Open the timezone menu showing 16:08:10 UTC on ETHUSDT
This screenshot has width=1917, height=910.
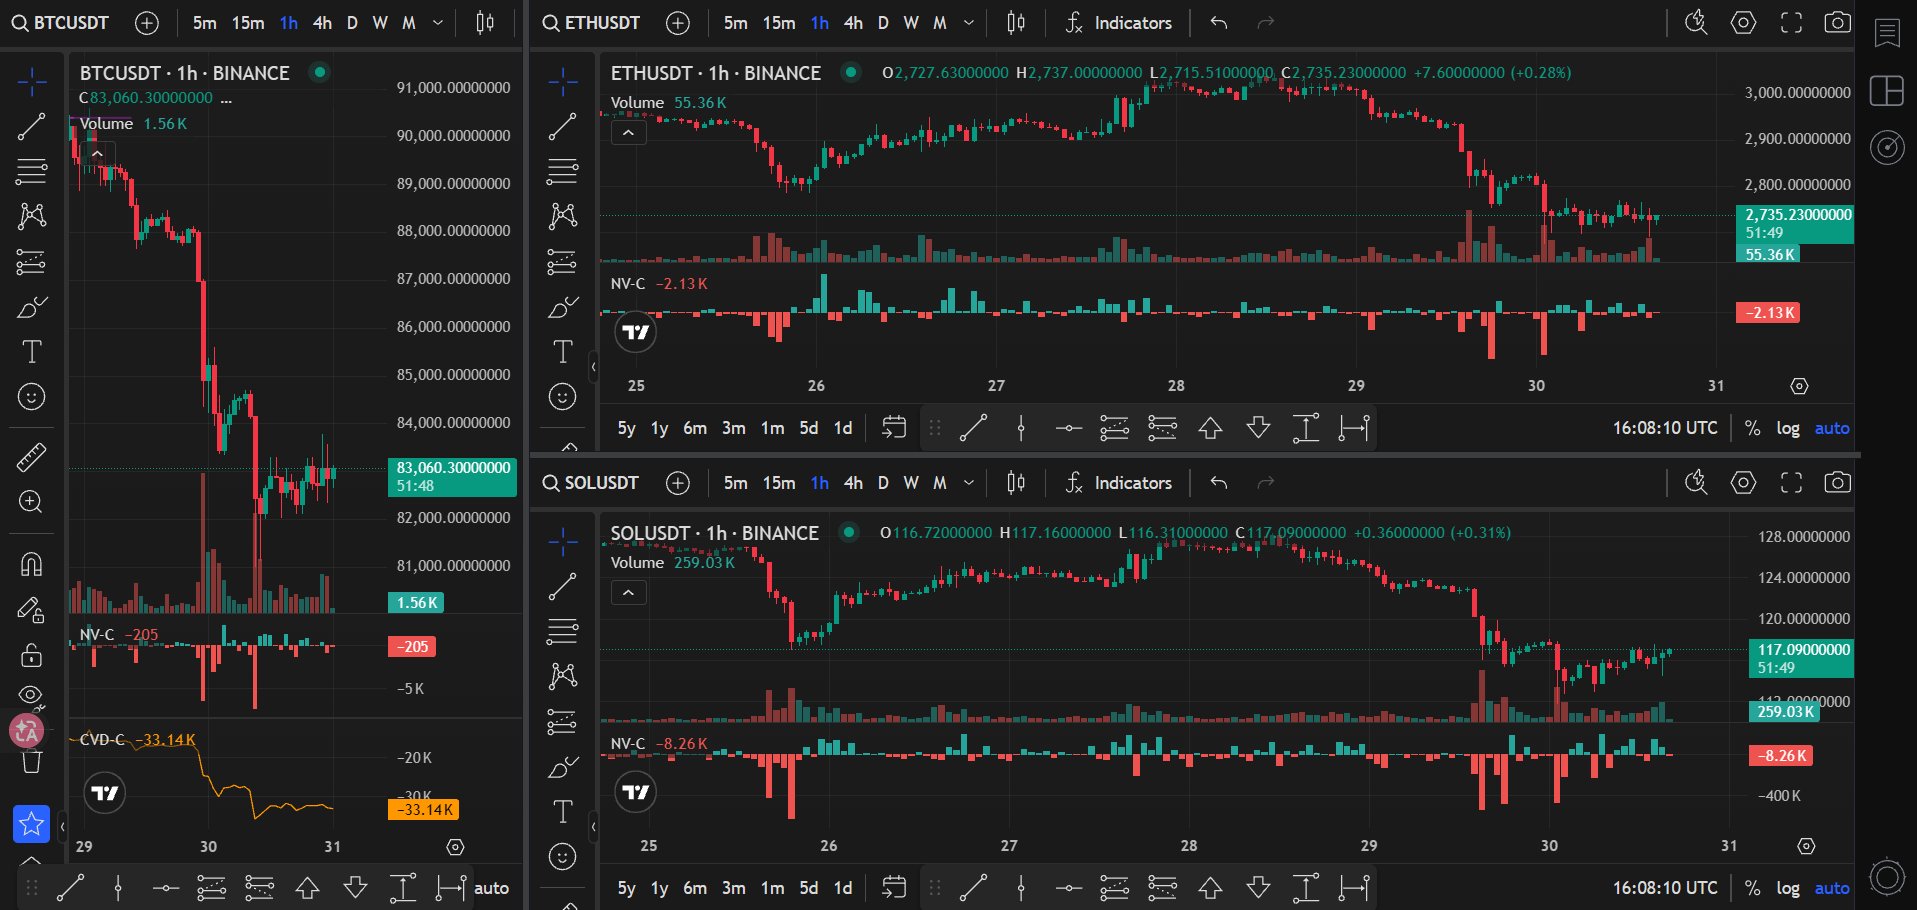[1665, 428]
